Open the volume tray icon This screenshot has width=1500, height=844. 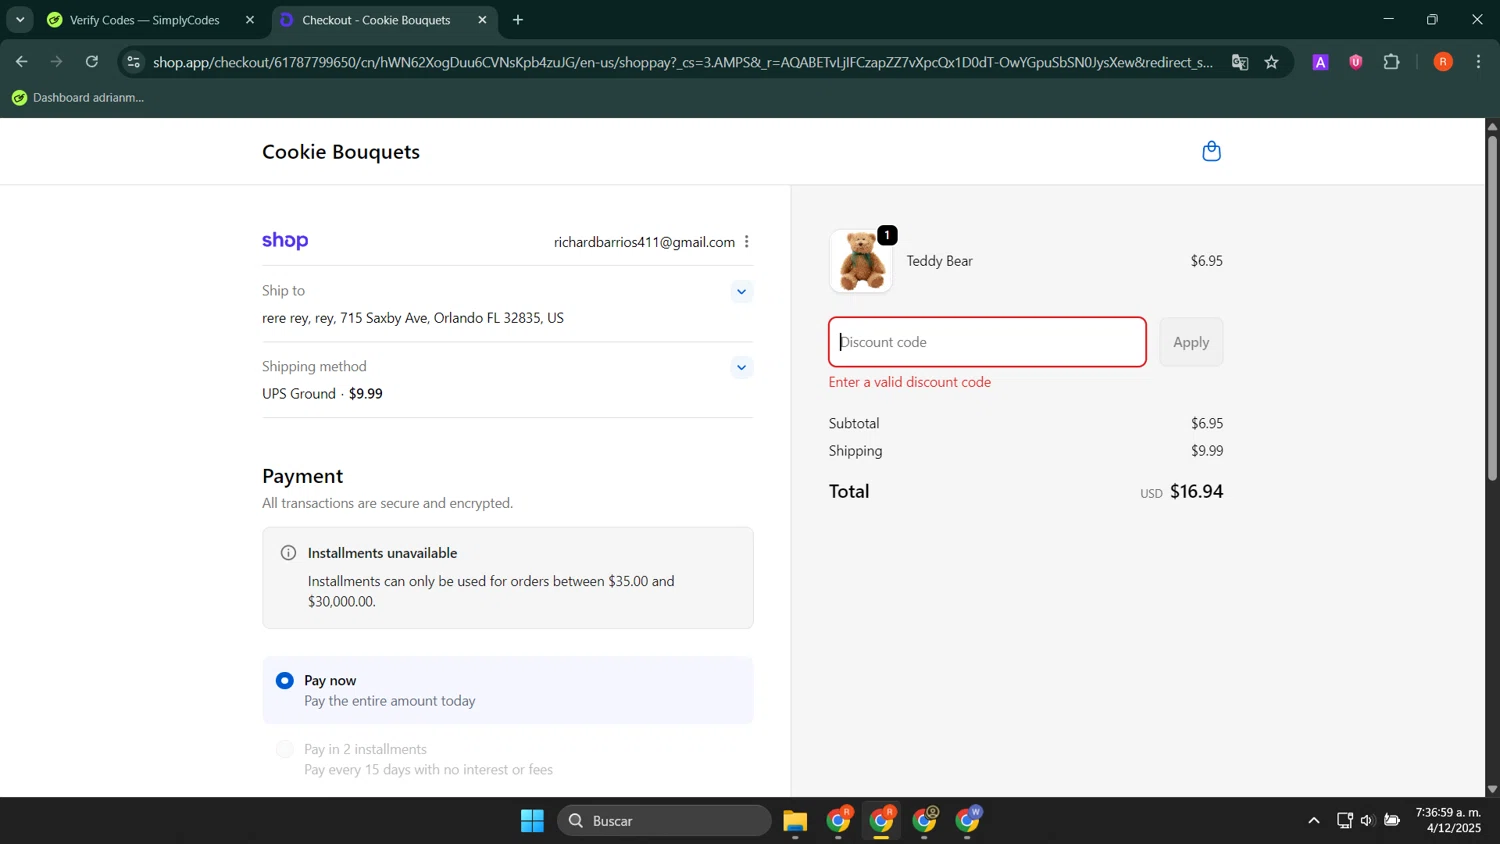pos(1367,821)
